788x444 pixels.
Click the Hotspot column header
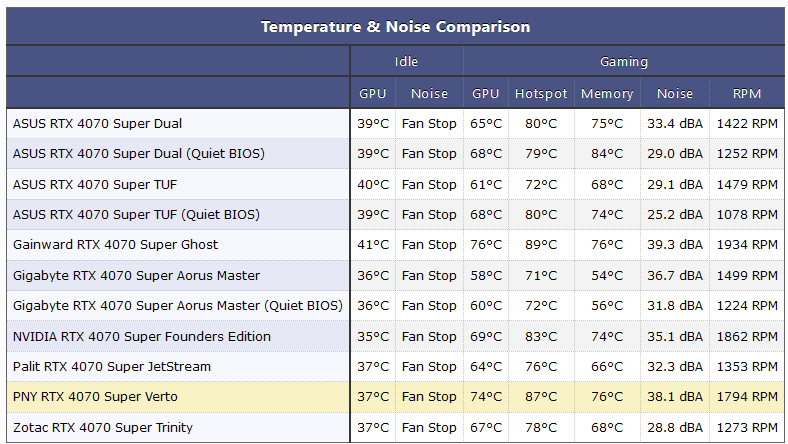541,94
